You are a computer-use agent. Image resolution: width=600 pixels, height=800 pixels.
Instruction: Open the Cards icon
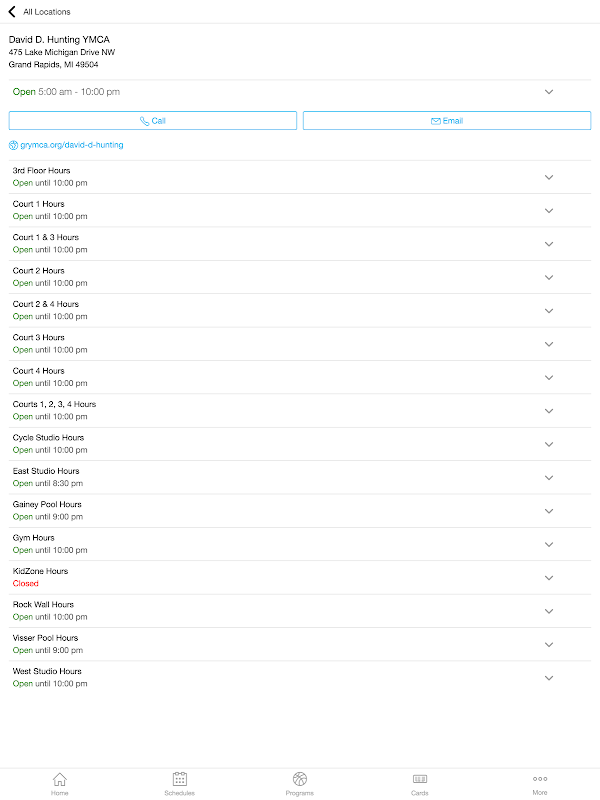pyautogui.click(x=420, y=779)
